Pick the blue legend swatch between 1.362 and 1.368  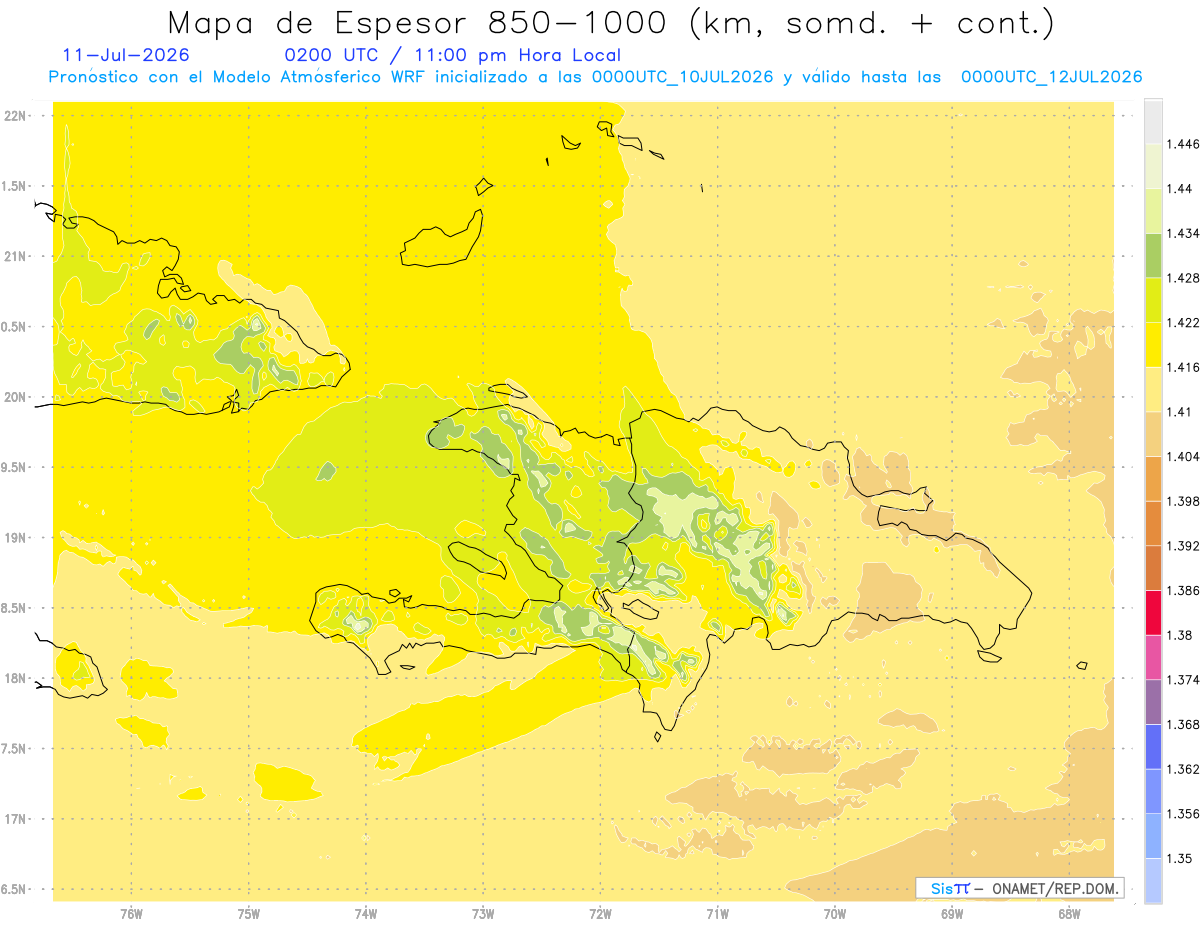(1153, 746)
